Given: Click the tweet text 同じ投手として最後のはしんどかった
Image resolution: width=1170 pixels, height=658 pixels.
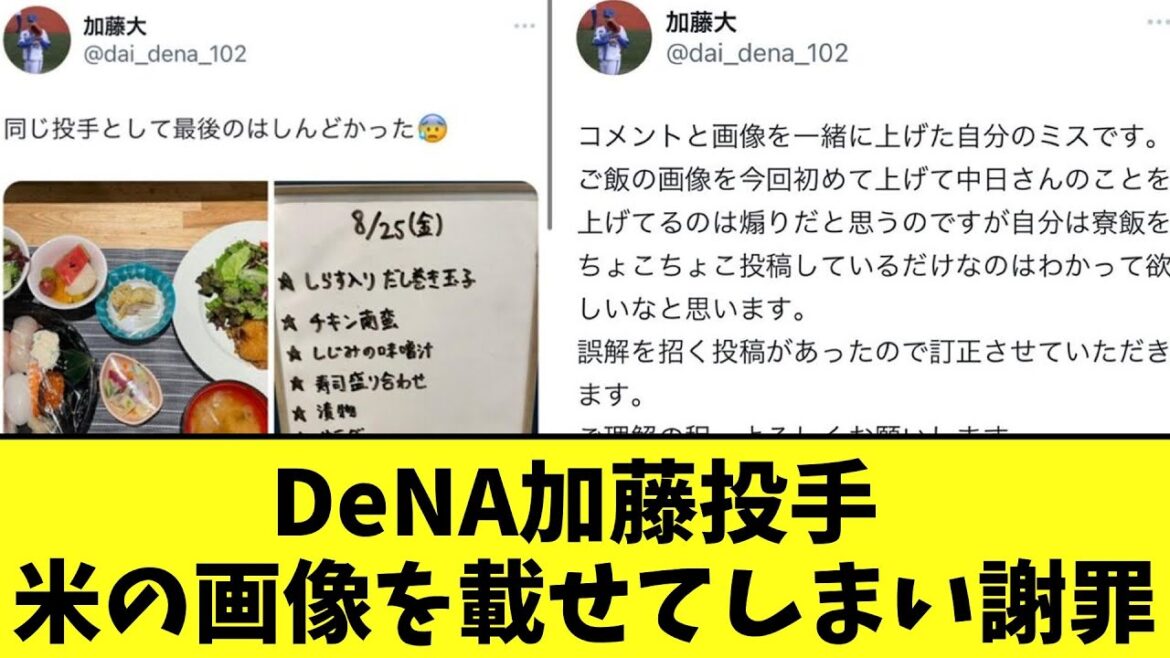Looking at the screenshot, I should 209,128.
